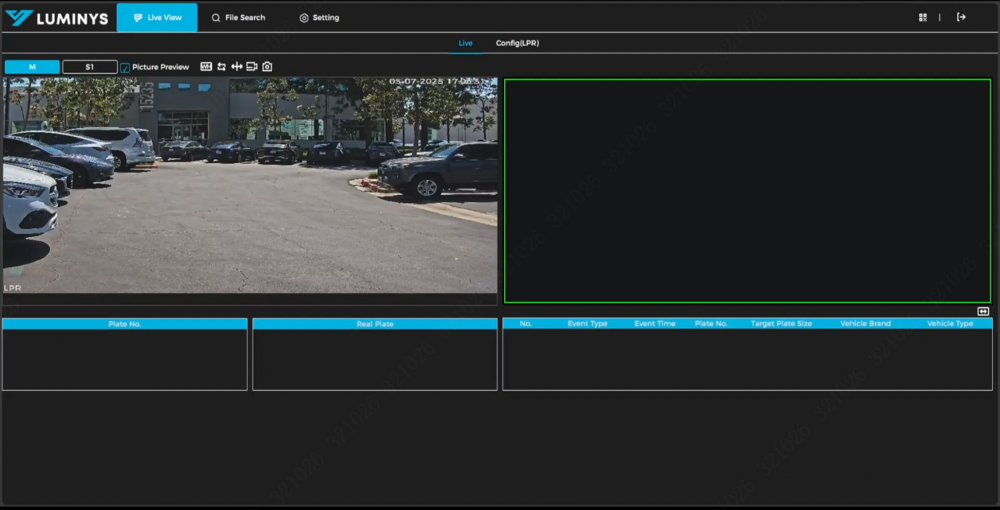The width and height of the screenshot is (1000, 510).
Task: Click the Vehicle Brand column header
Action: pos(865,324)
